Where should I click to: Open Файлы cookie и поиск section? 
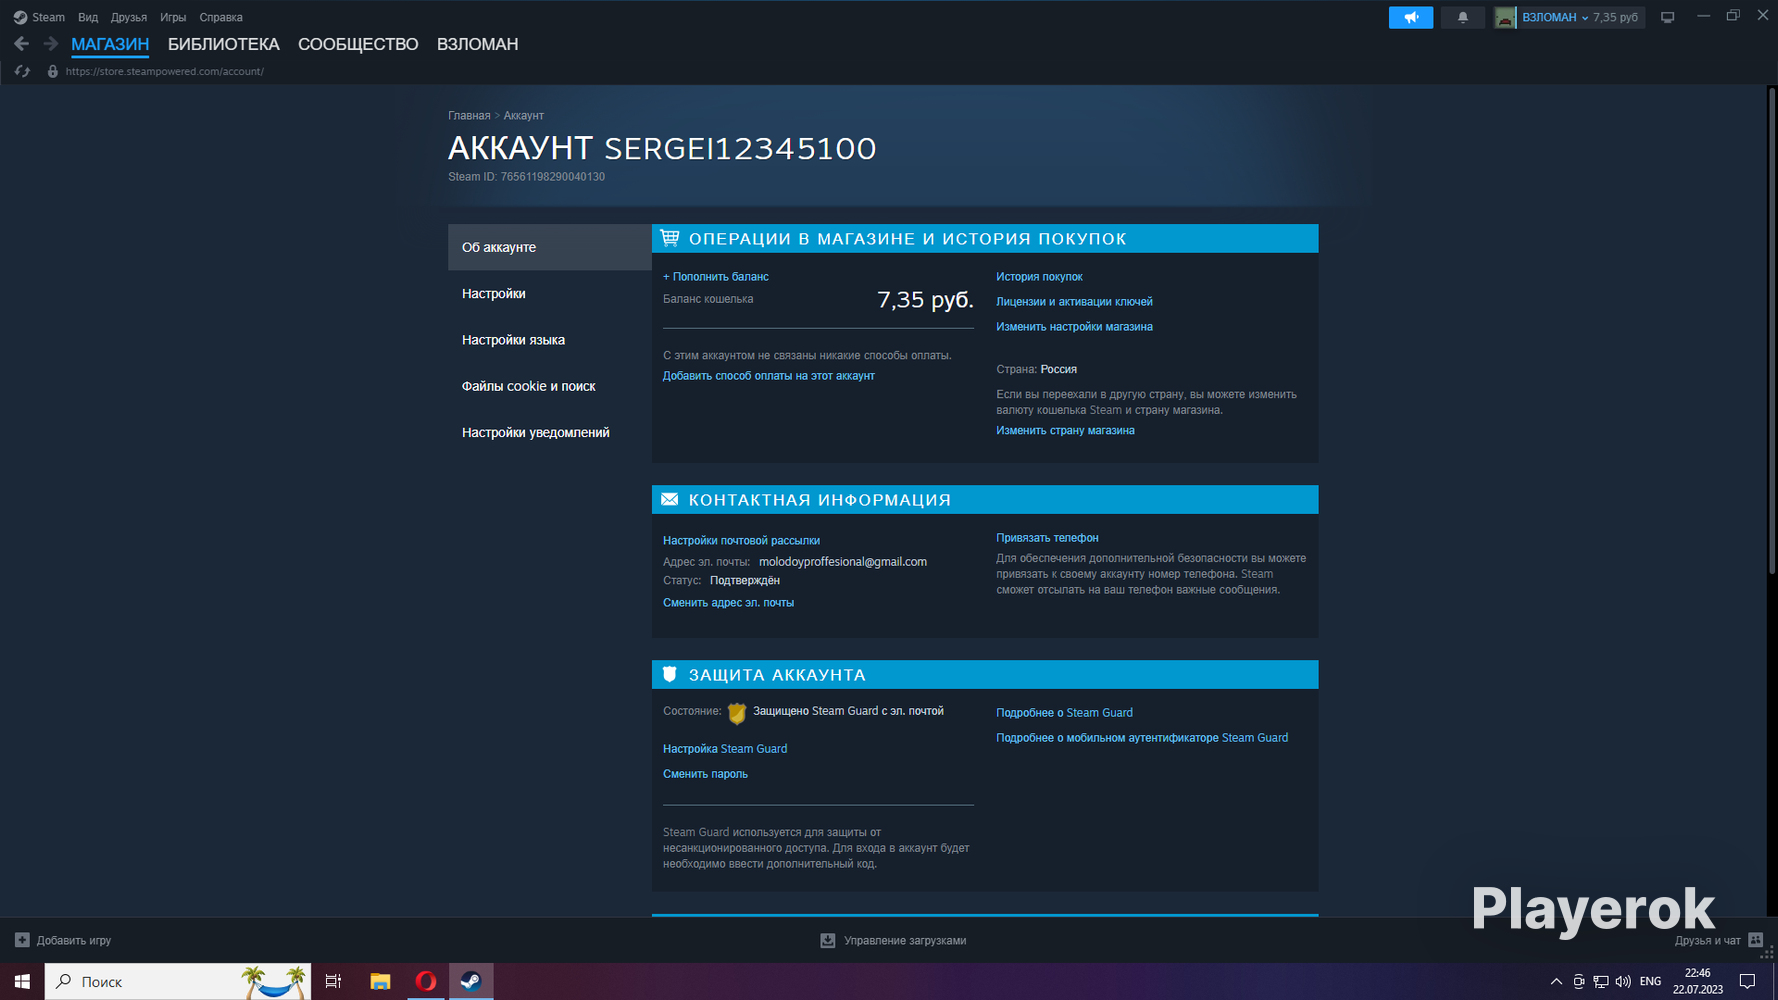tap(550, 386)
